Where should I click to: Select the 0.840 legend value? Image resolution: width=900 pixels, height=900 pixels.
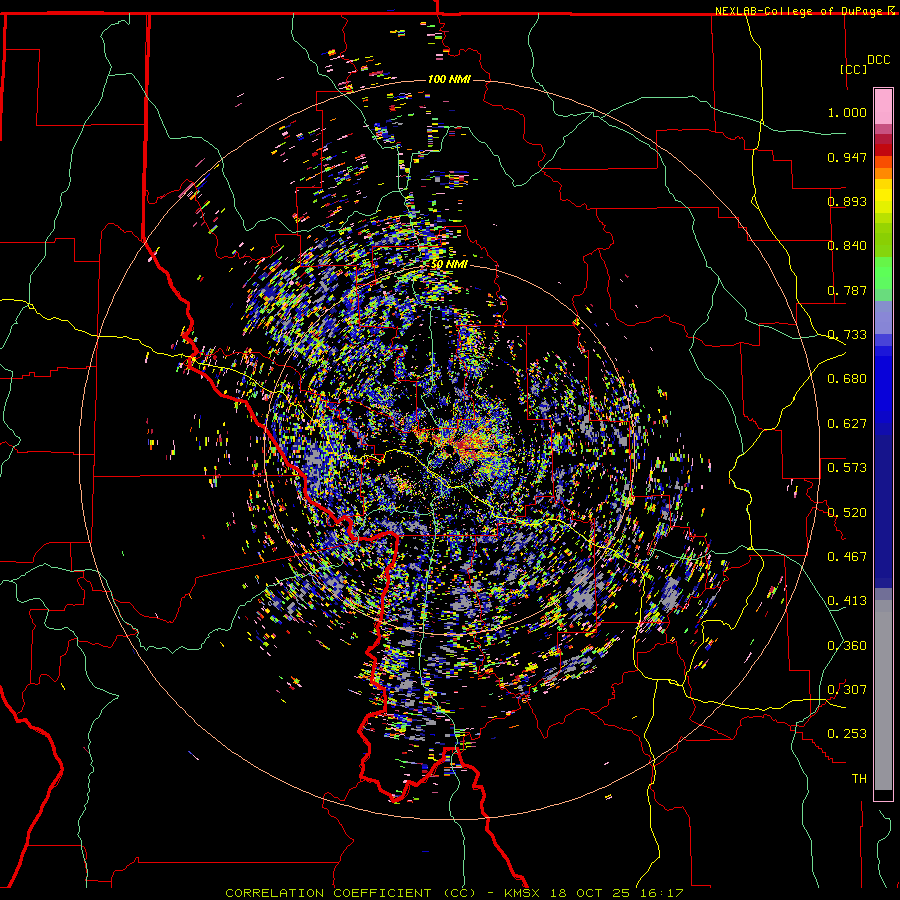click(847, 246)
